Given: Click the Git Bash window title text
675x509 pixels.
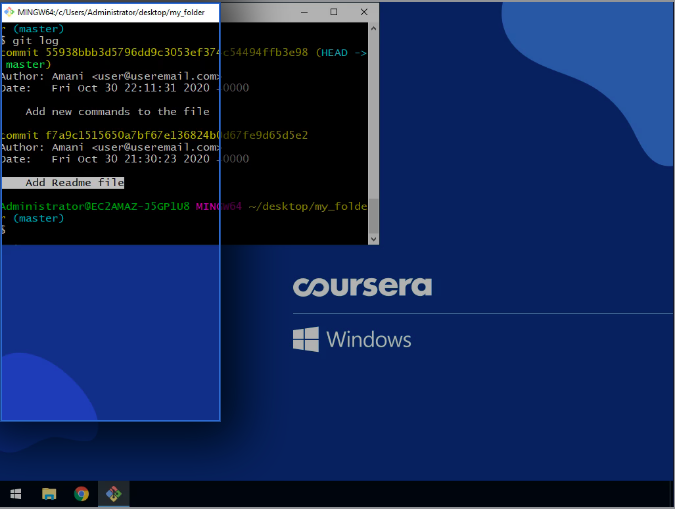Looking at the screenshot, I should tap(111, 12).
